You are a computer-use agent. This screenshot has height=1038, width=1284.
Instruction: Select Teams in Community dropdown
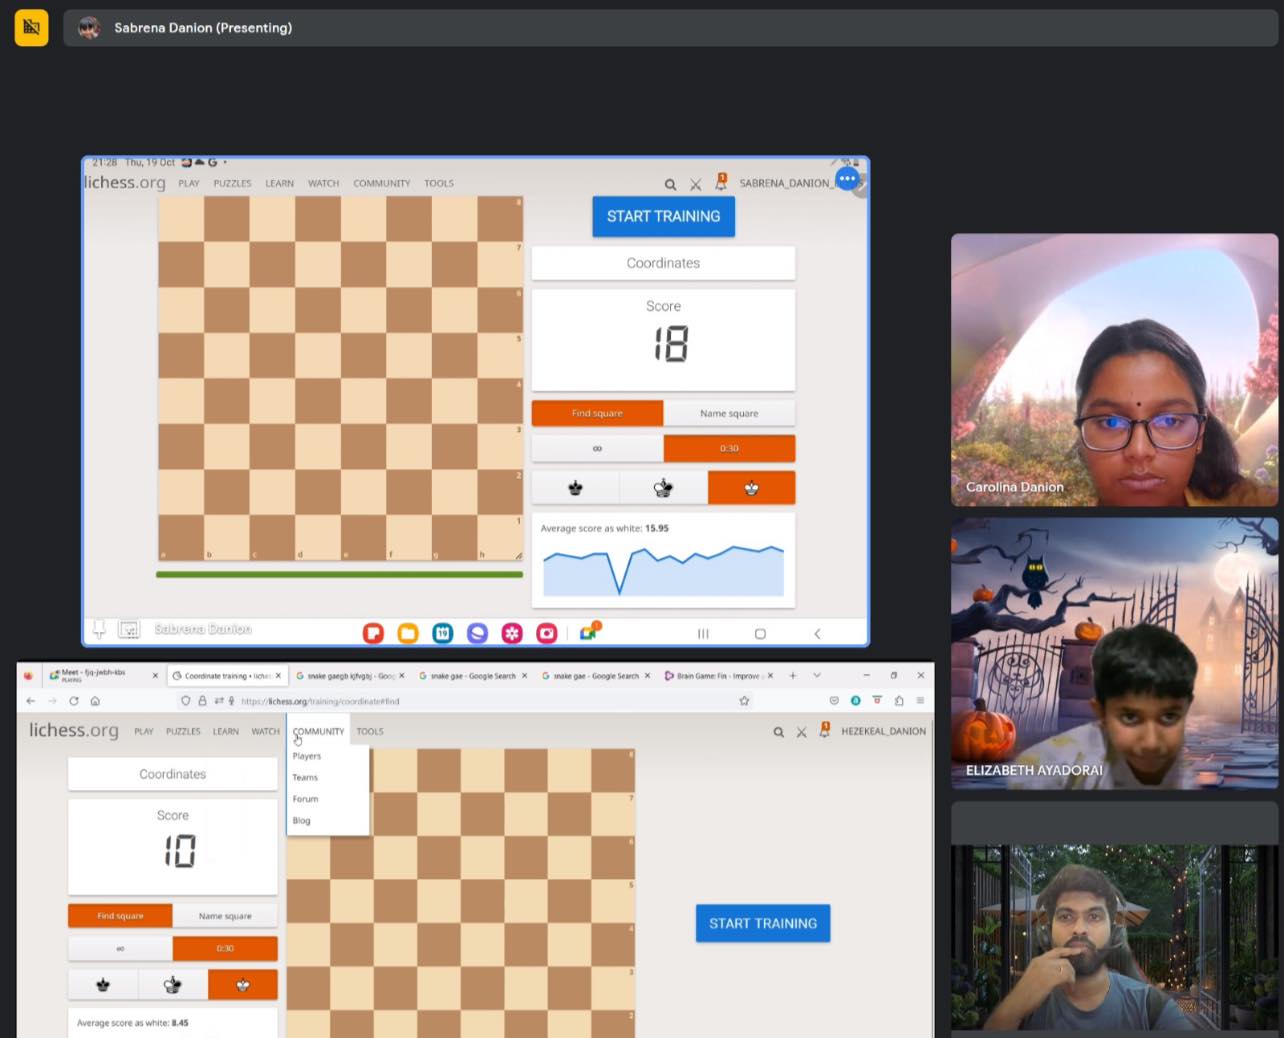305,777
